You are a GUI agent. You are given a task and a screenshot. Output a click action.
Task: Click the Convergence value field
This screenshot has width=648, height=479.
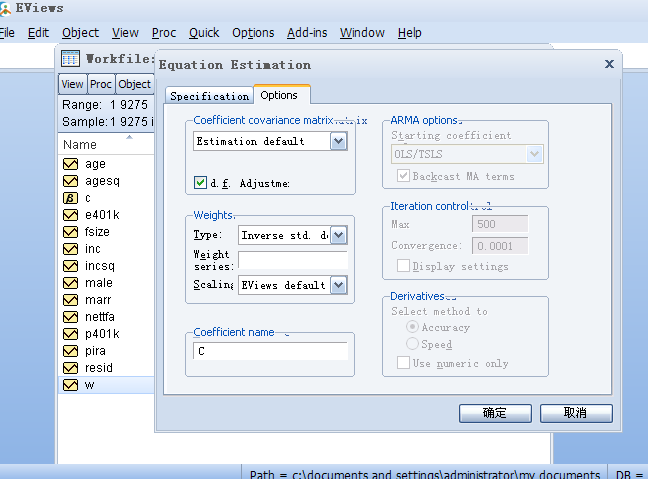pos(500,246)
